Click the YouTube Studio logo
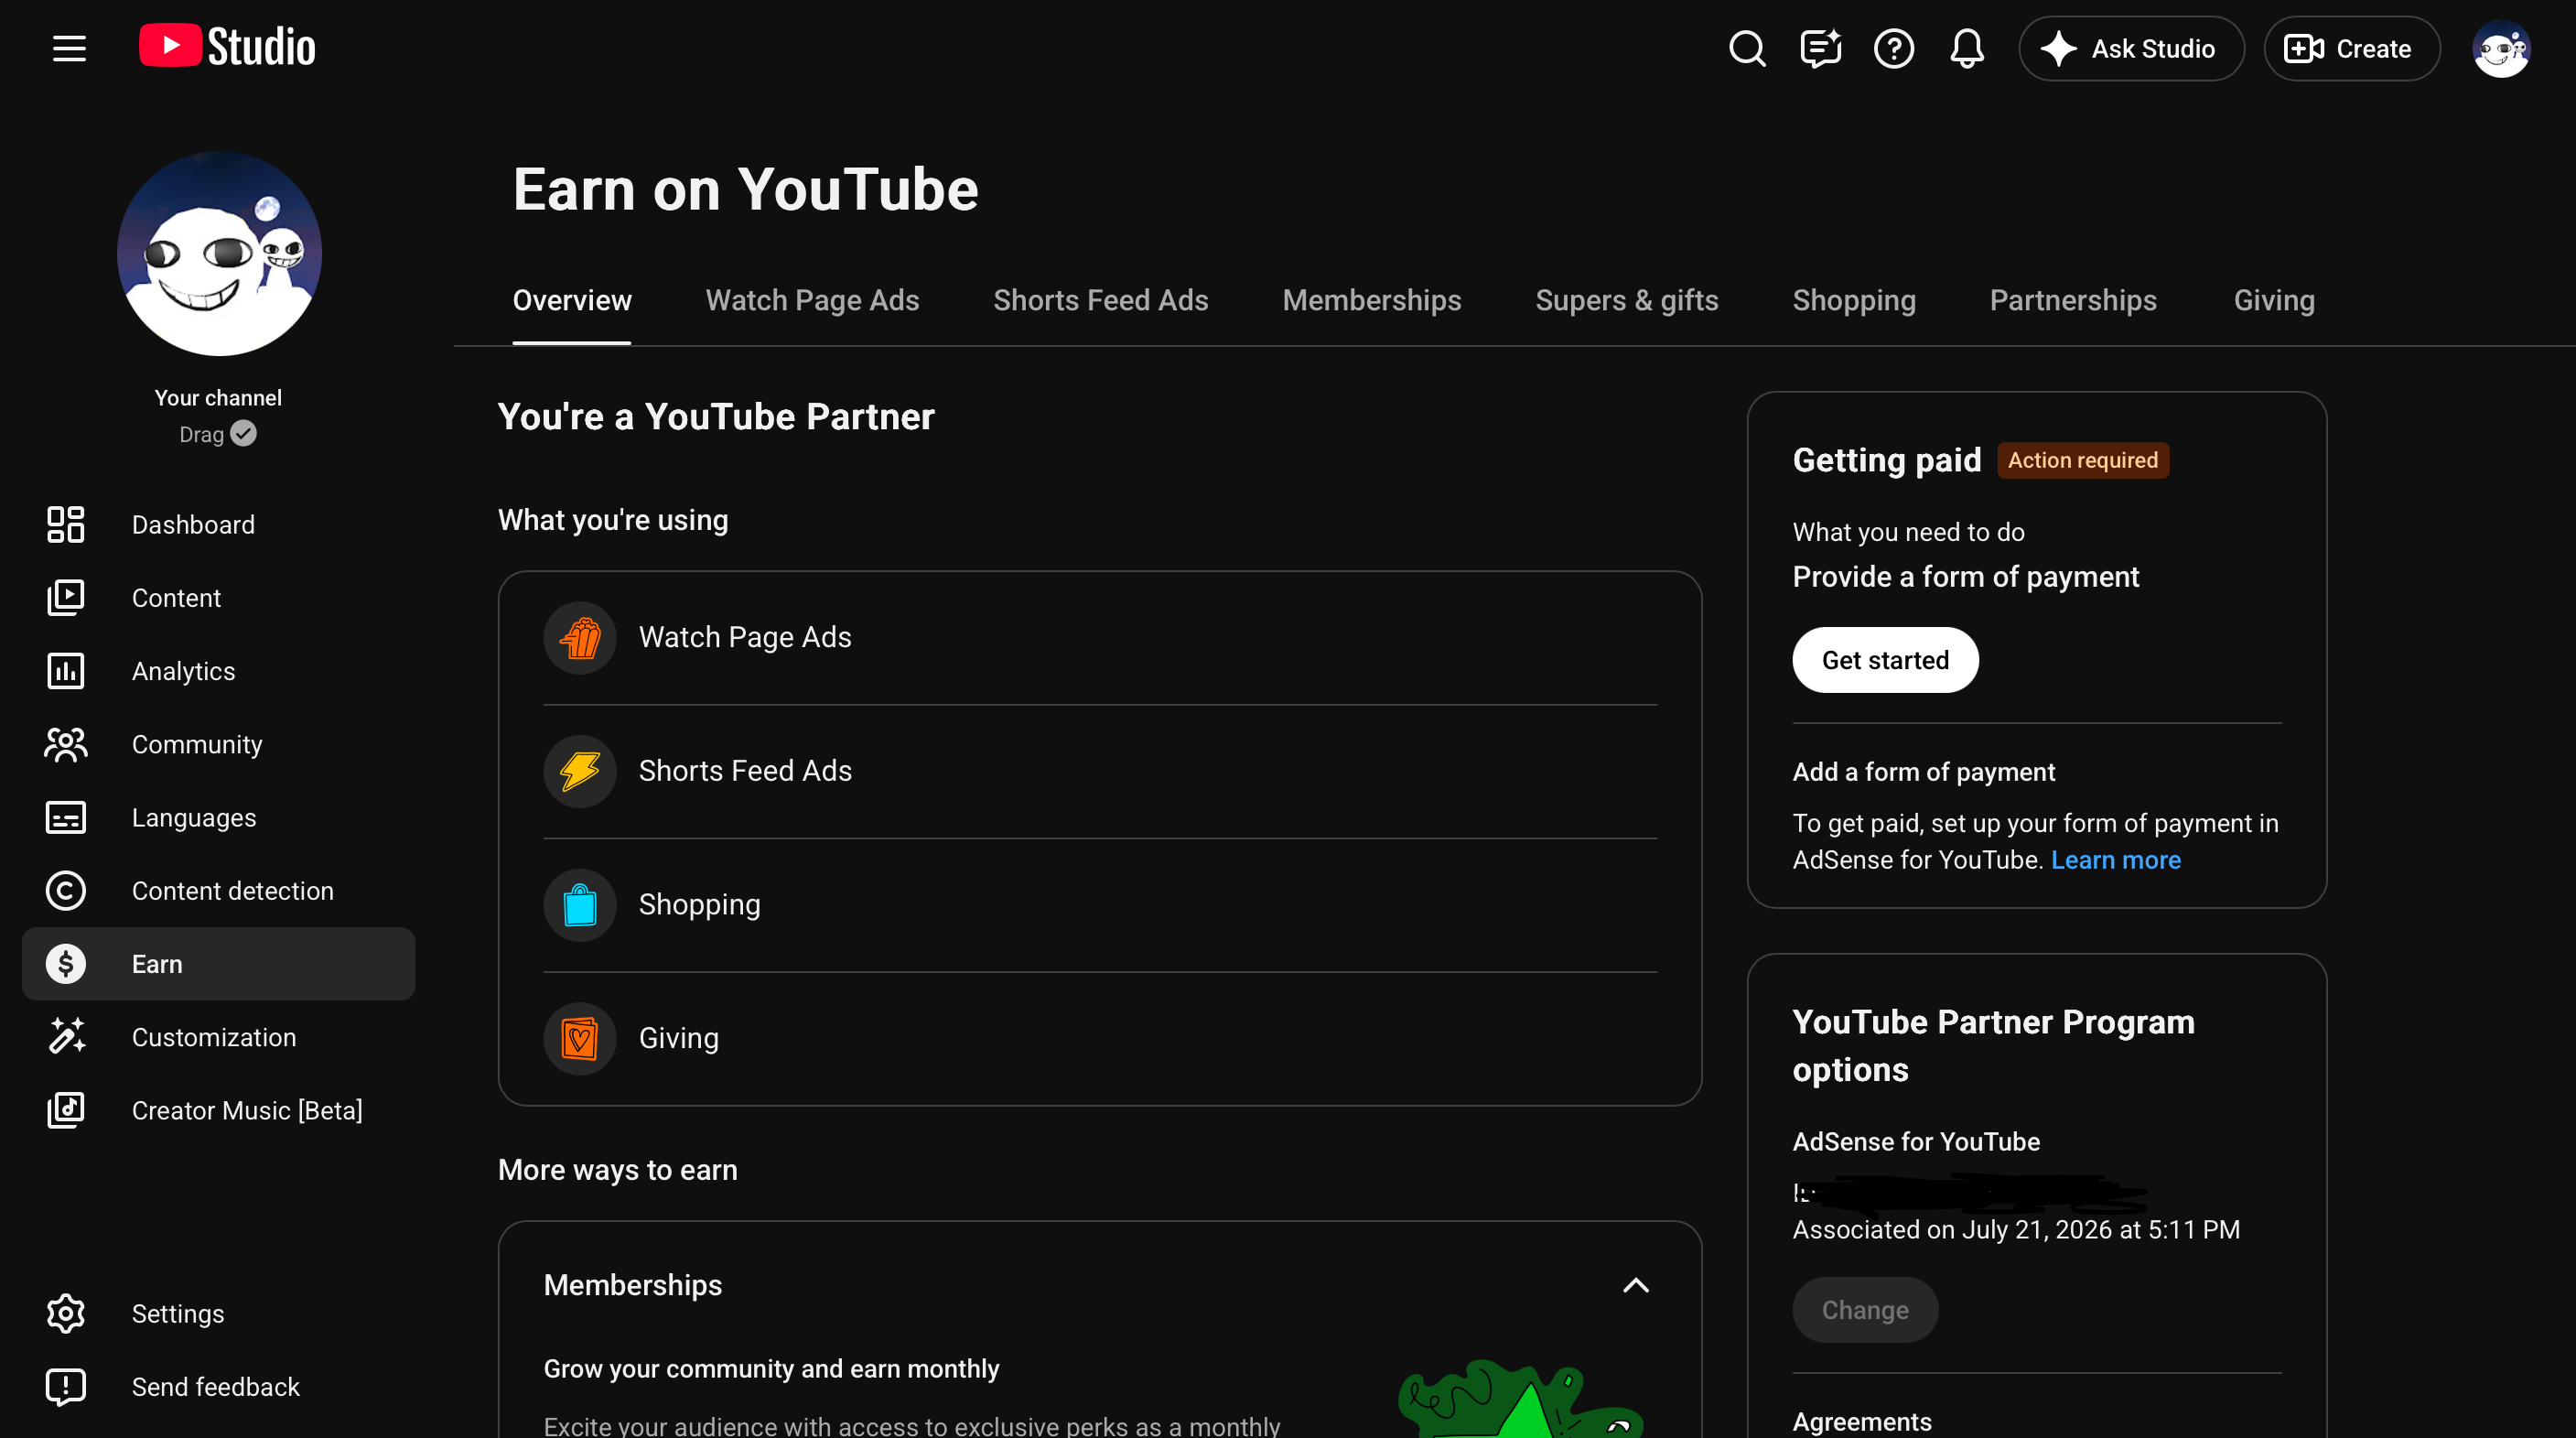This screenshot has width=2576, height=1438. (x=227, y=47)
